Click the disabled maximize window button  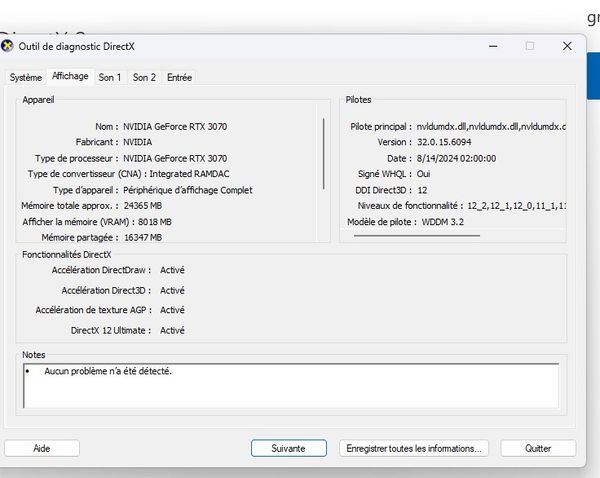tap(530, 46)
